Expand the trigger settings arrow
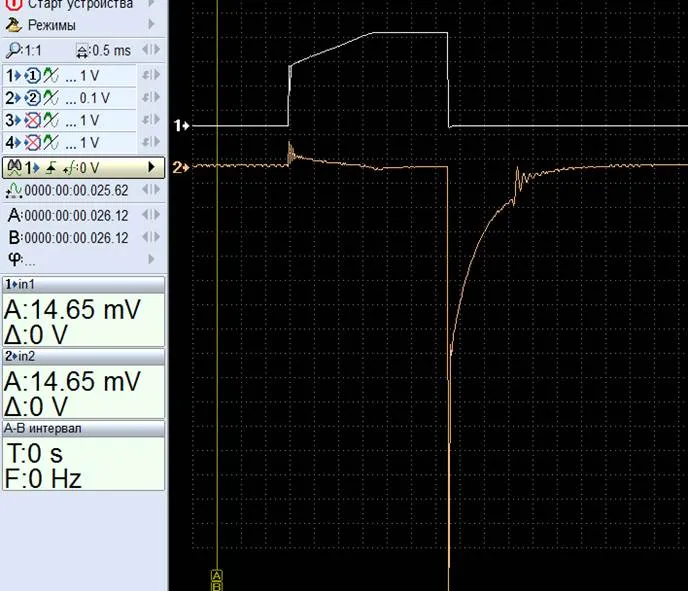Screen dimensions: 688x591 [151, 168]
